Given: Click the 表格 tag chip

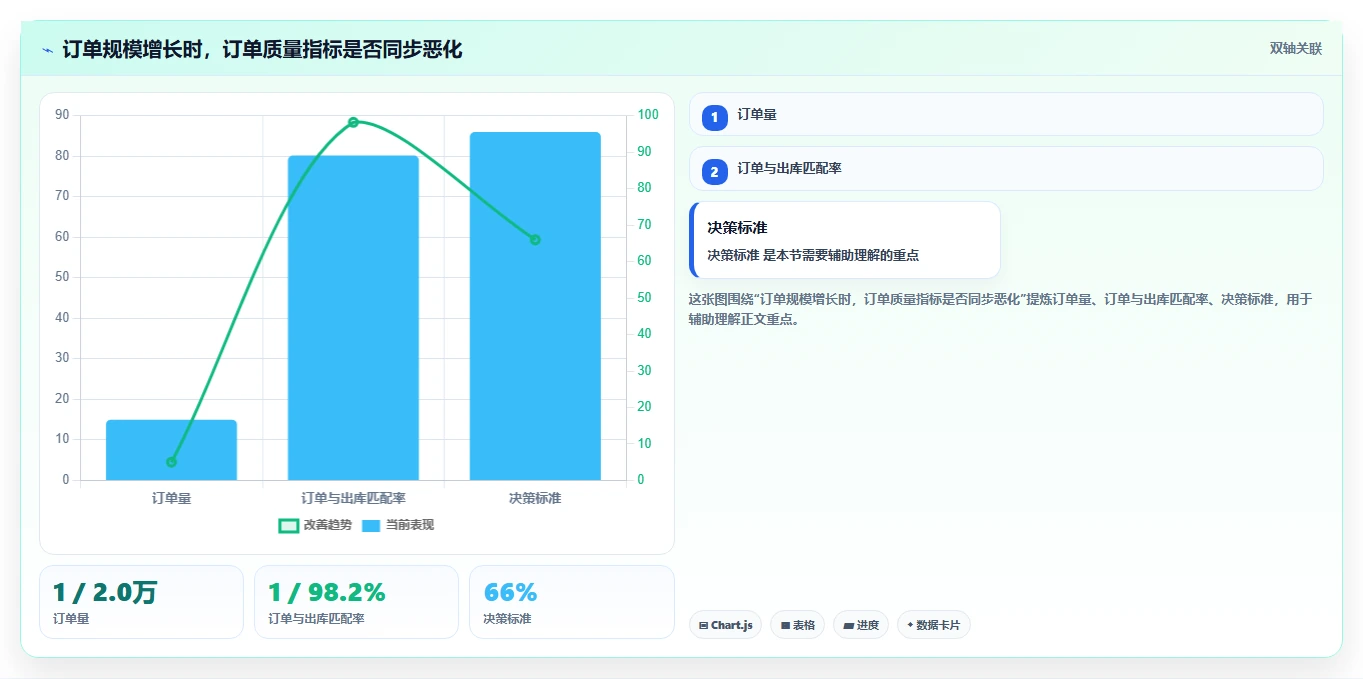Looking at the screenshot, I should click(797, 625).
